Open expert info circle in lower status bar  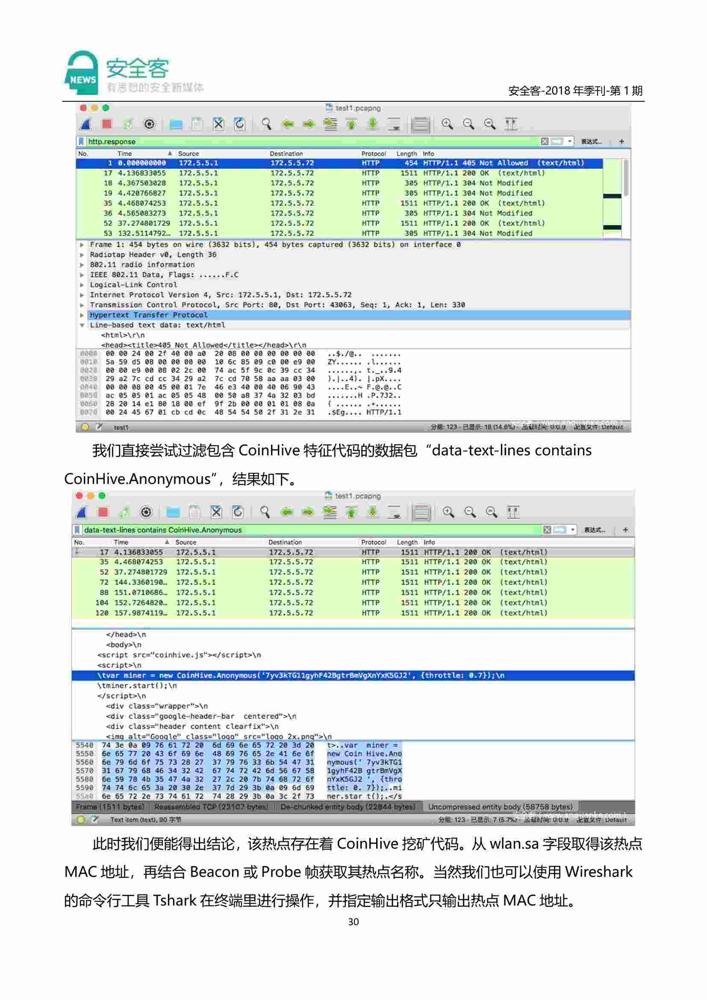(x=80, y=820)
